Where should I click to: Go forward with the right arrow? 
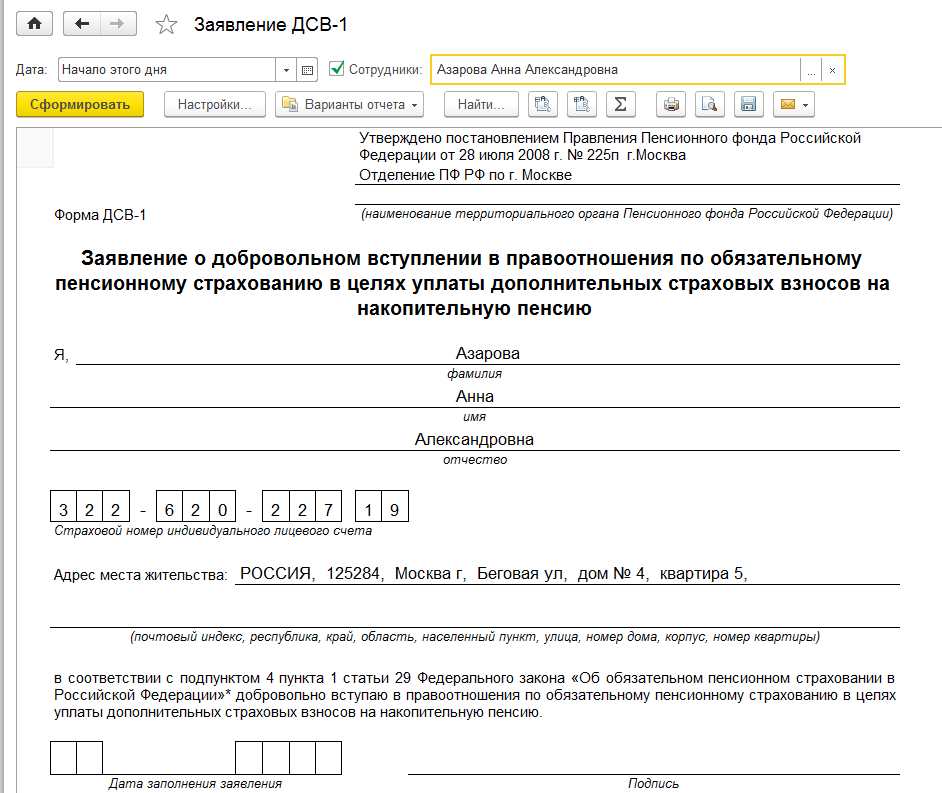[x=117, y=24]
